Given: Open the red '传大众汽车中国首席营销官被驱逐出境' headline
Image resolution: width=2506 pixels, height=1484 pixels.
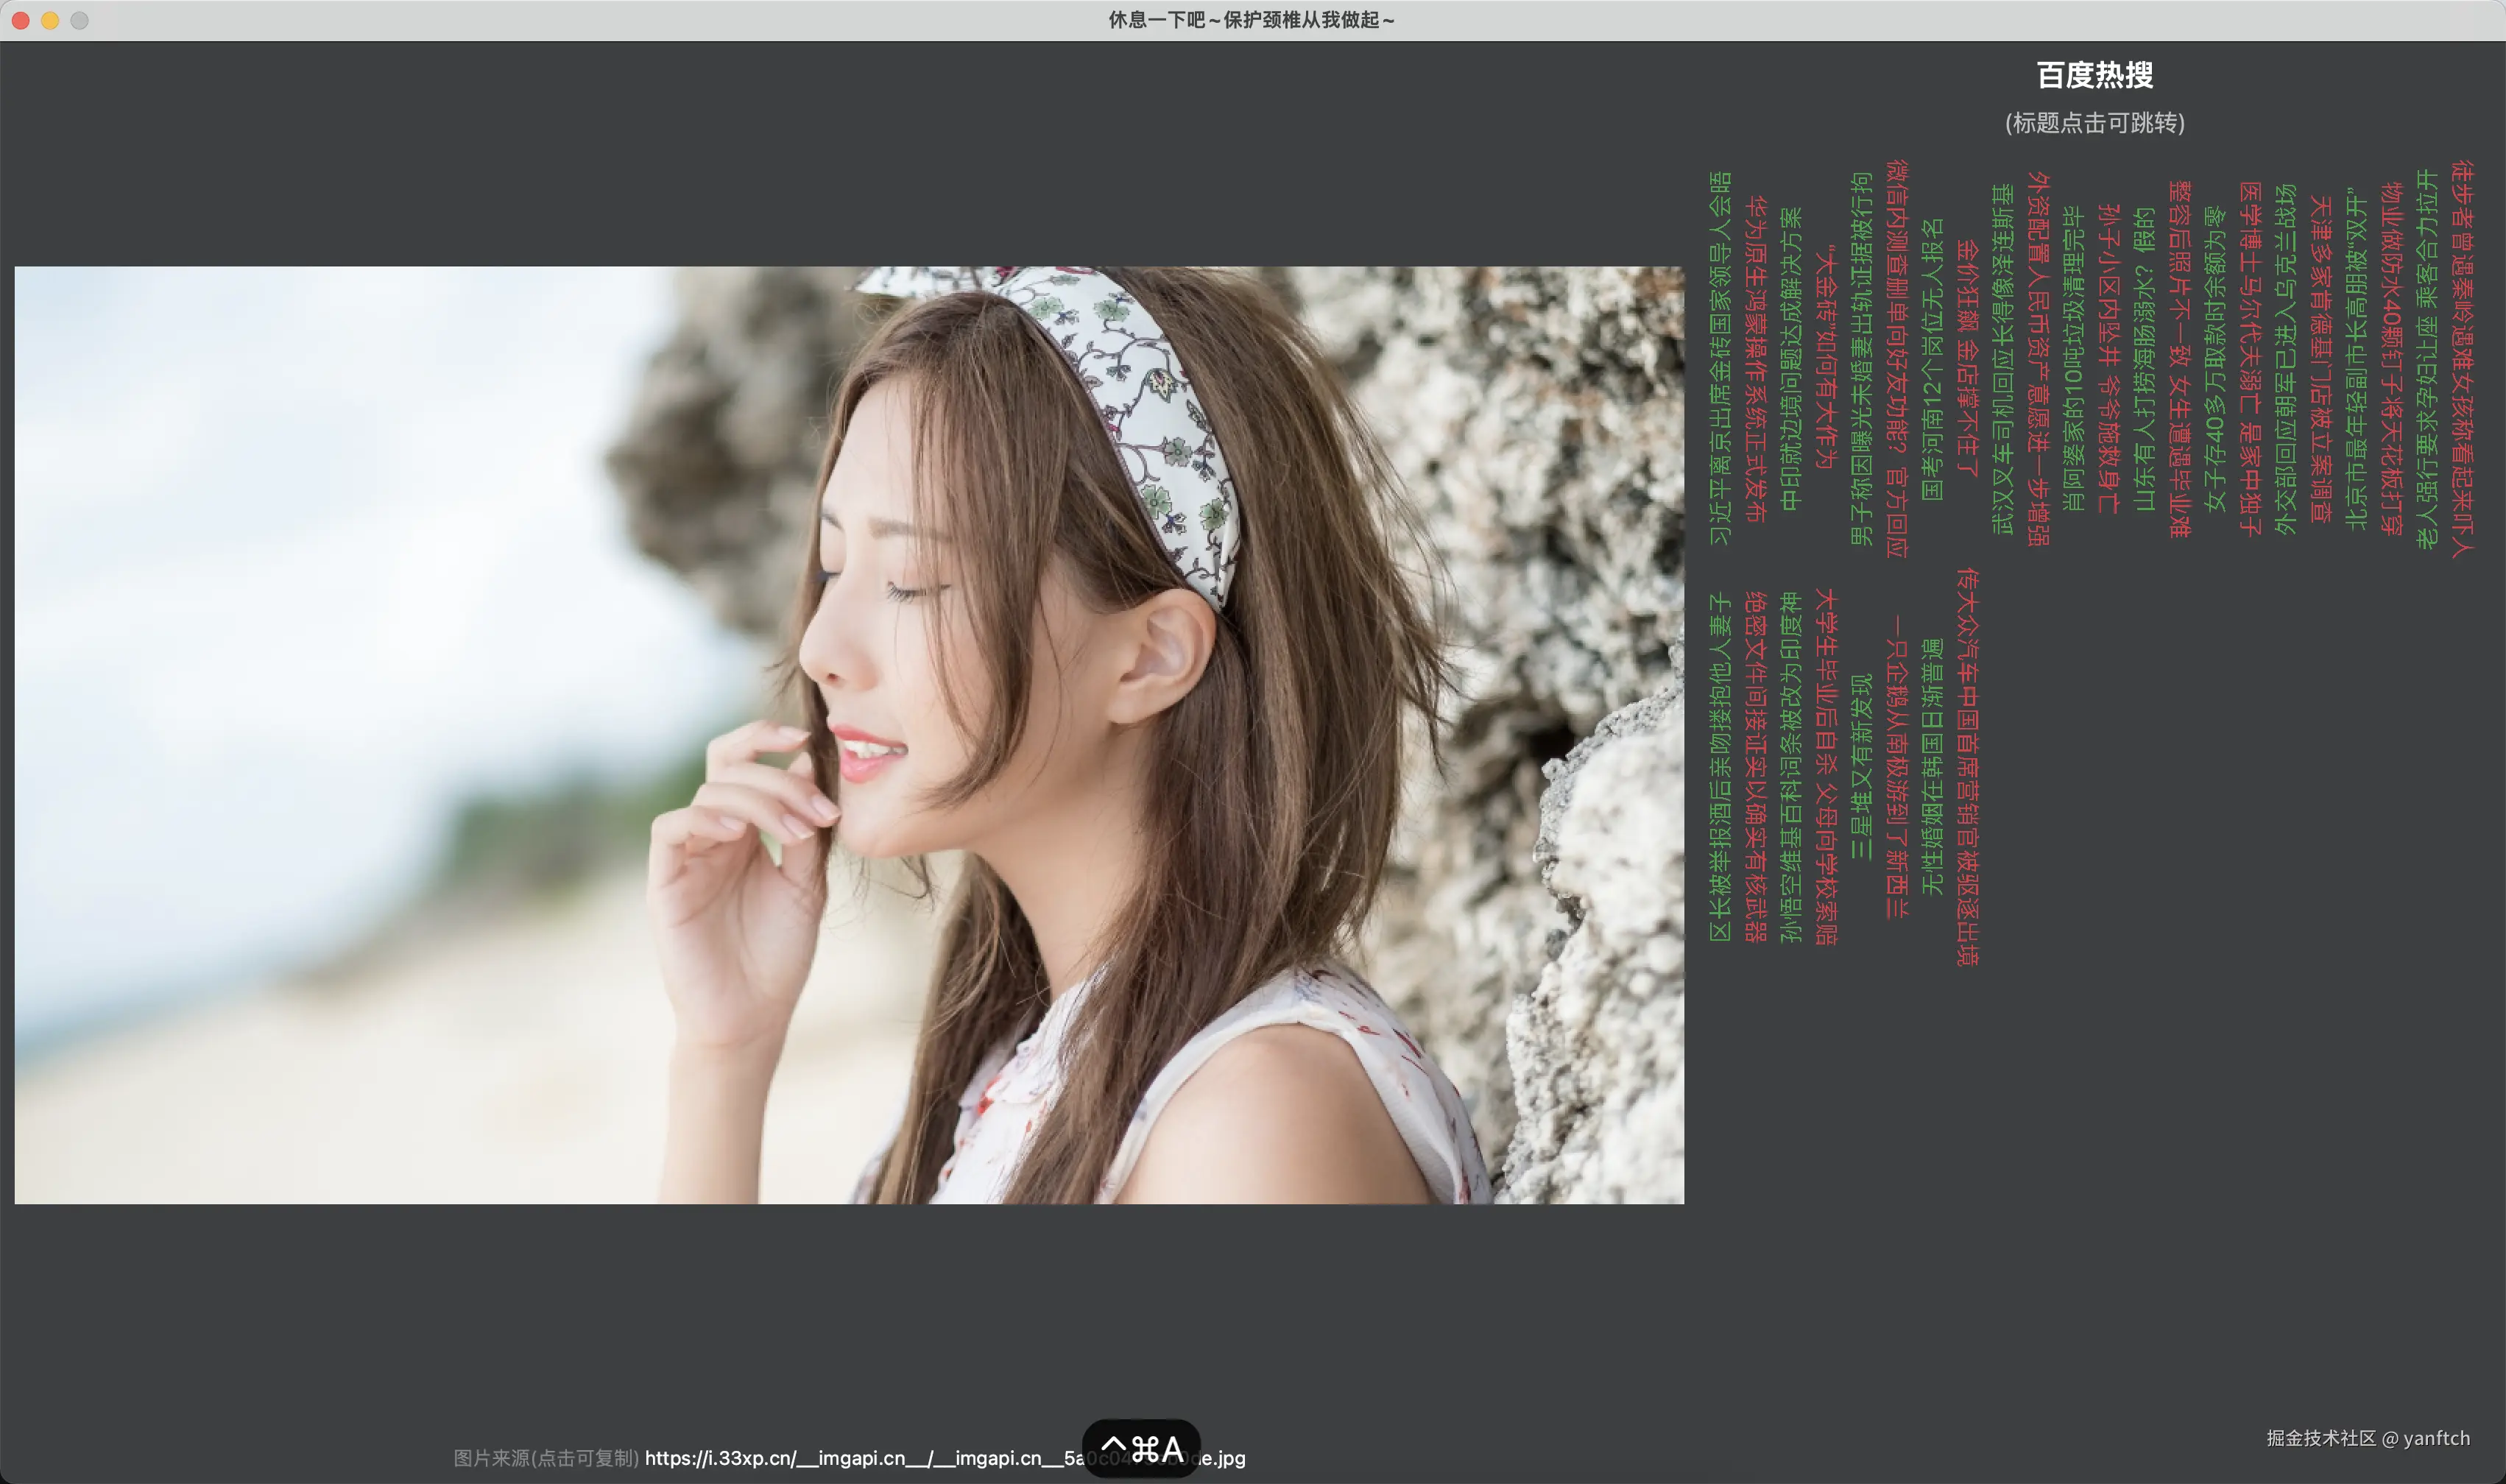Looking at the screenshot, I should tap(1967, 766).
